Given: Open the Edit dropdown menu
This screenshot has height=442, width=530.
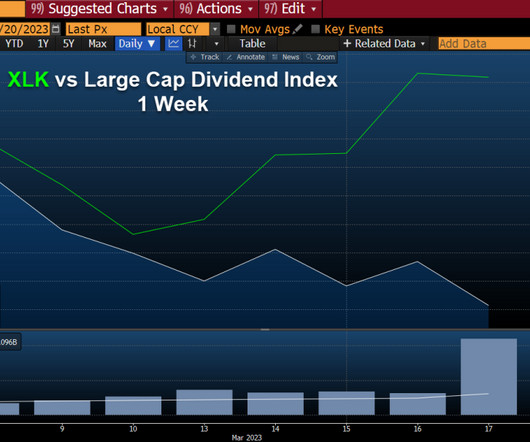Looking at the screenshot, I should 291,9.
